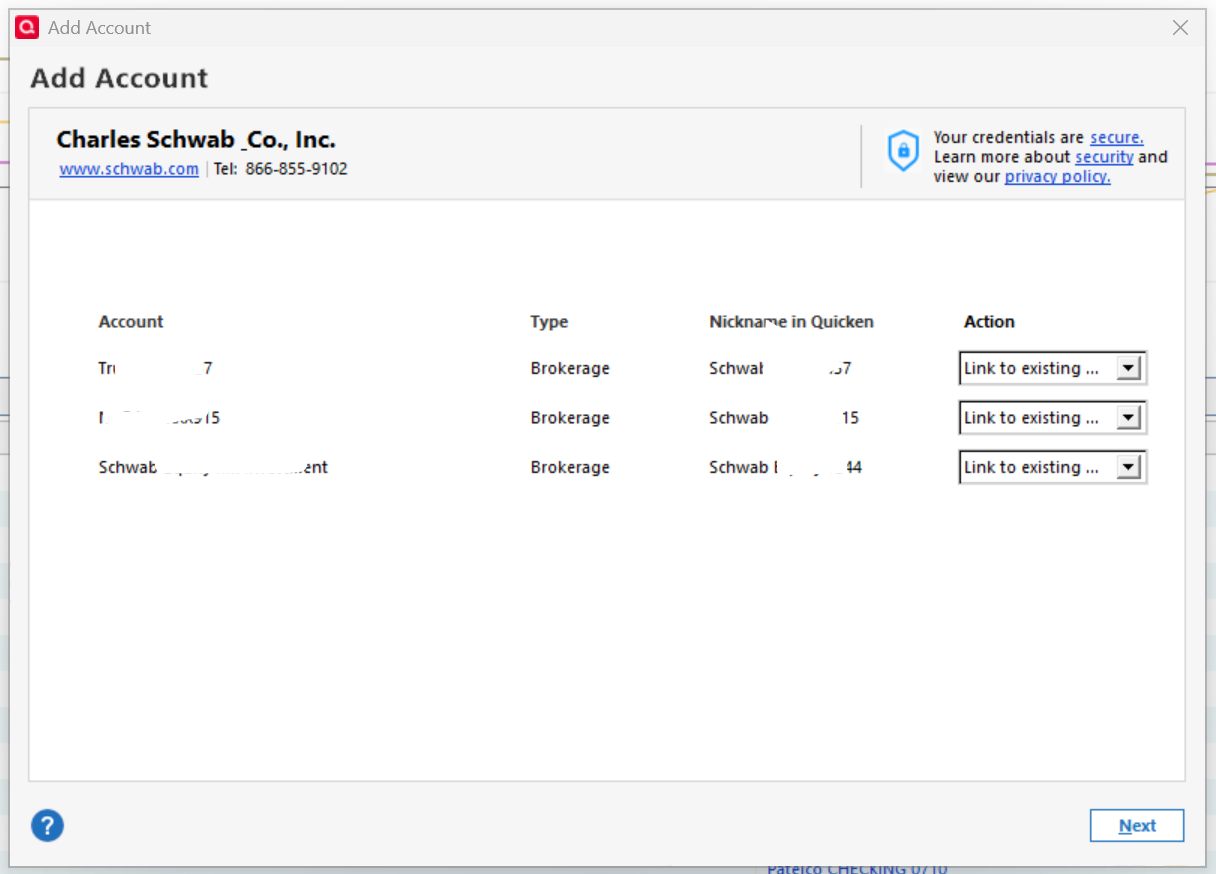Image resolution: width=1216 pixels, height=874 pixels.
Task: Click the 'Add Account' page heading
Action: [x=119, y=78]
